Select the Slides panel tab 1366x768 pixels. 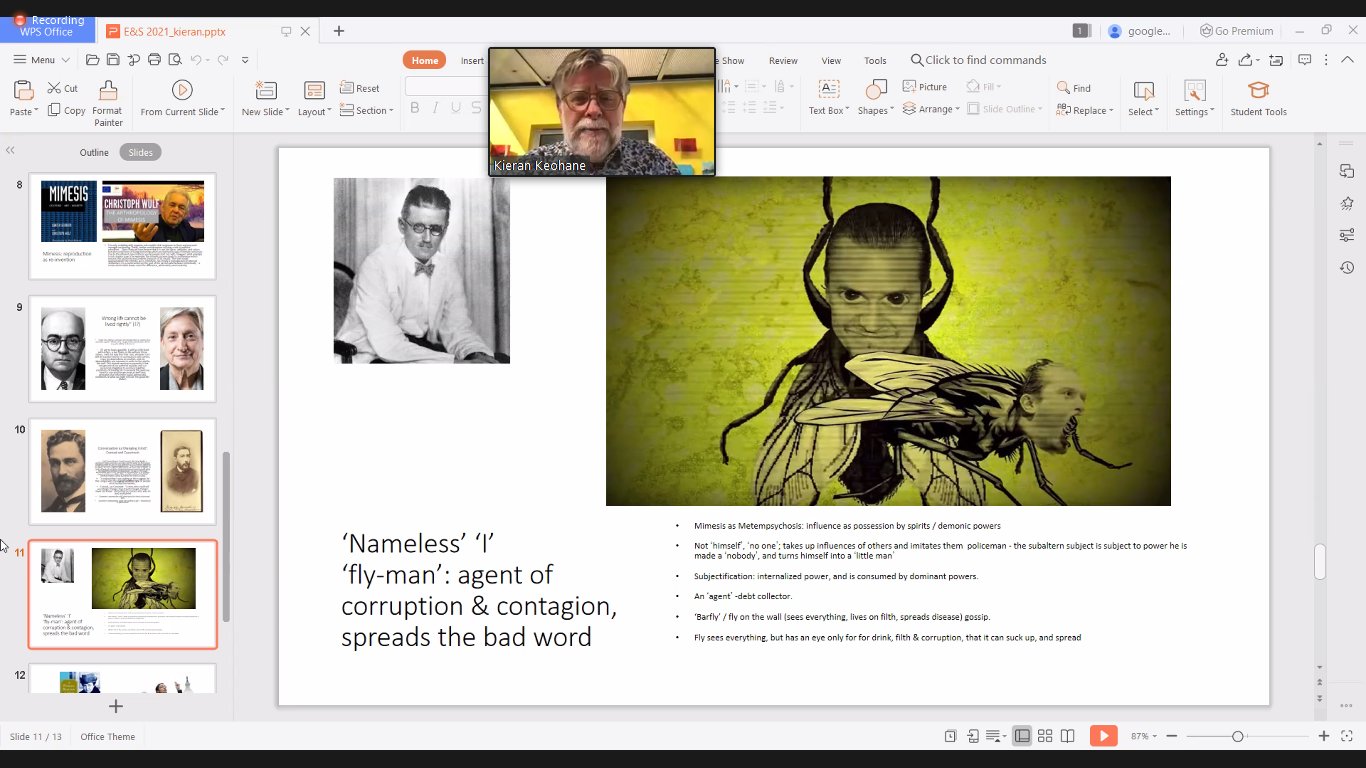(141, 152)
